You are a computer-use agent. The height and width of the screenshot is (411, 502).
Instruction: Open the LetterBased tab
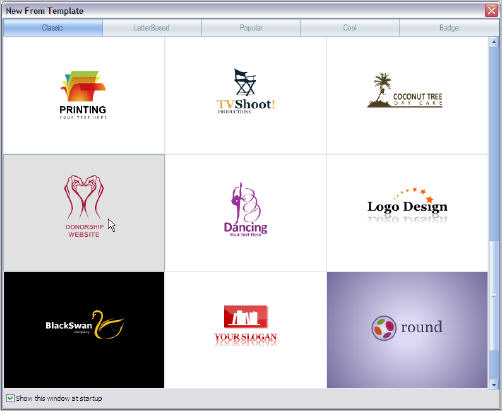click(x=152, y=28)
